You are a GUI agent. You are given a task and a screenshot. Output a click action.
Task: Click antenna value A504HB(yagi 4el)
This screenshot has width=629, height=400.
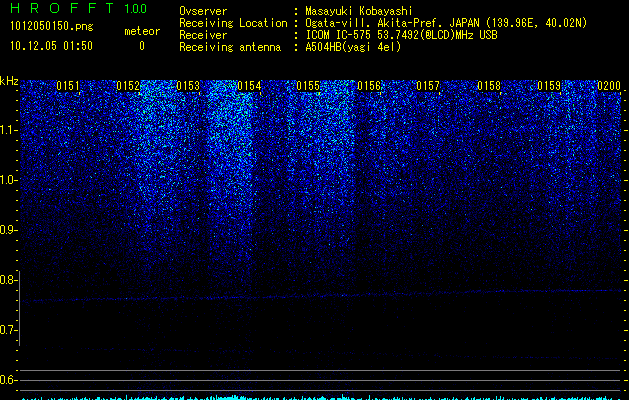tap(353, 47)
